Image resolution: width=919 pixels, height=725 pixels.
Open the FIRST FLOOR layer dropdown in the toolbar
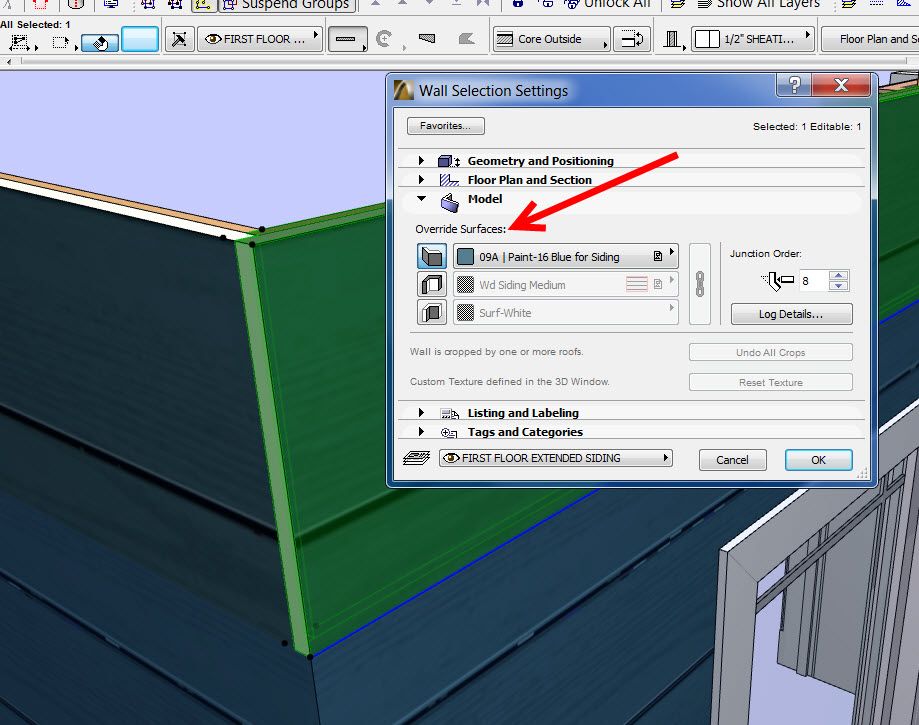(x=260, y=39)
